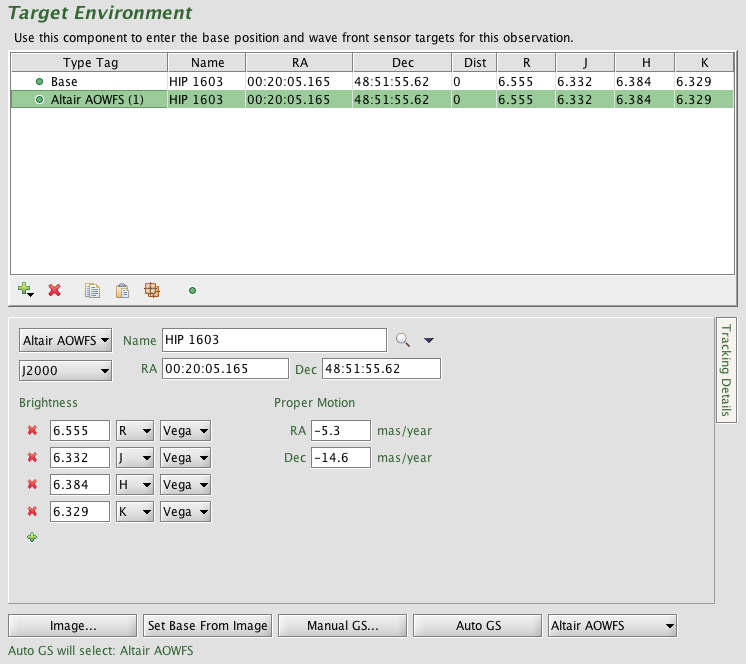746x664 pixels.
Task: Click the Altair AOWFS row H value 6.384
Action: coord(645,99)
